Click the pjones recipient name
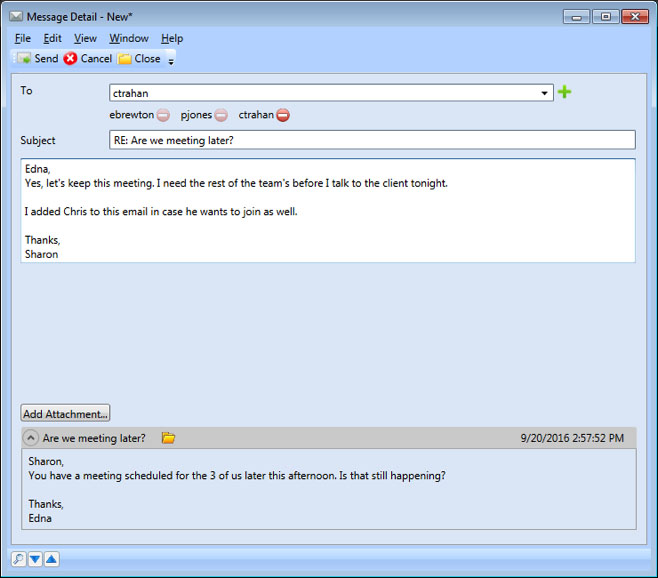 (x=196, y=115)
